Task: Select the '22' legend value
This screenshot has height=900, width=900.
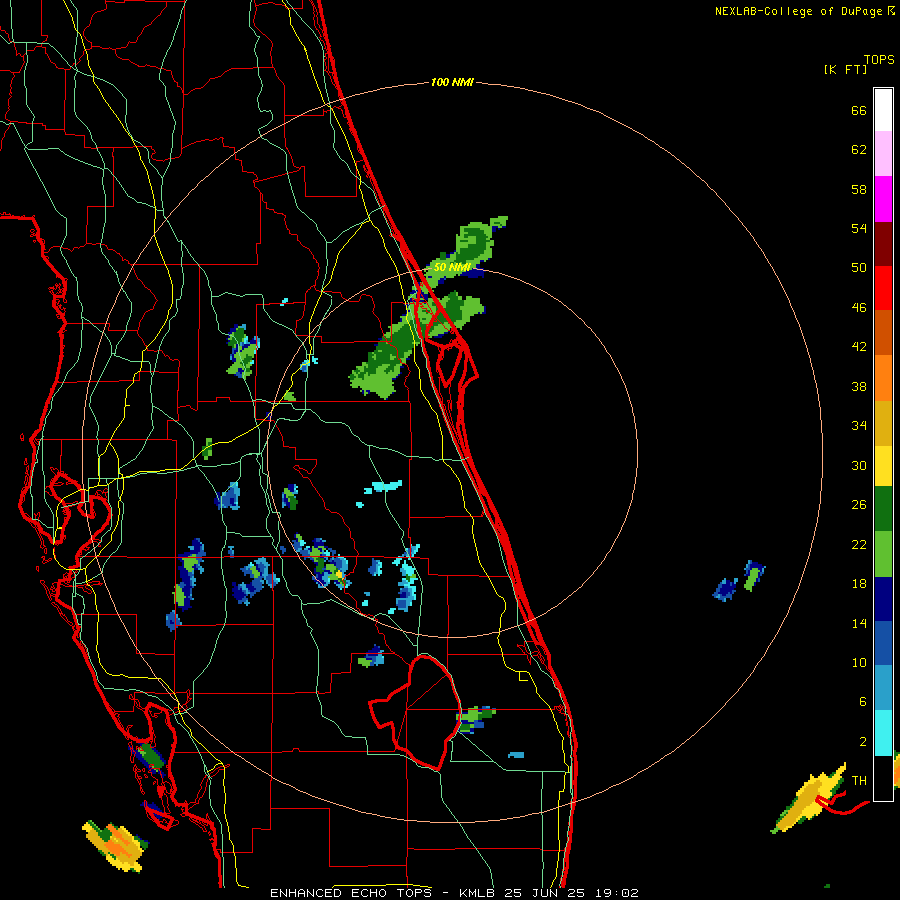Action: [859, 544]
